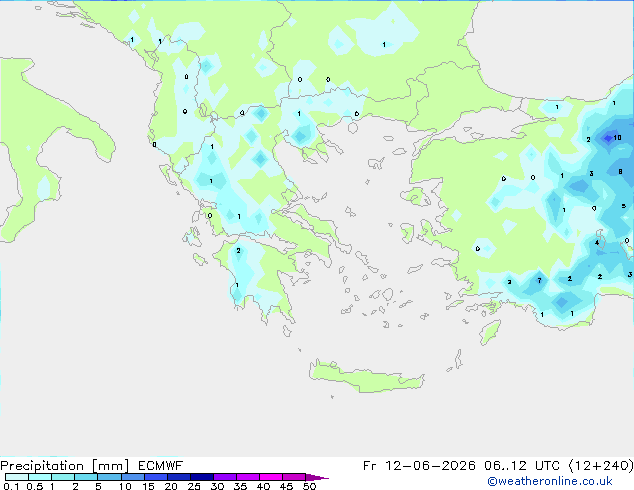Click the 0.5–1 mm legend color swatch

pos(40,477)
